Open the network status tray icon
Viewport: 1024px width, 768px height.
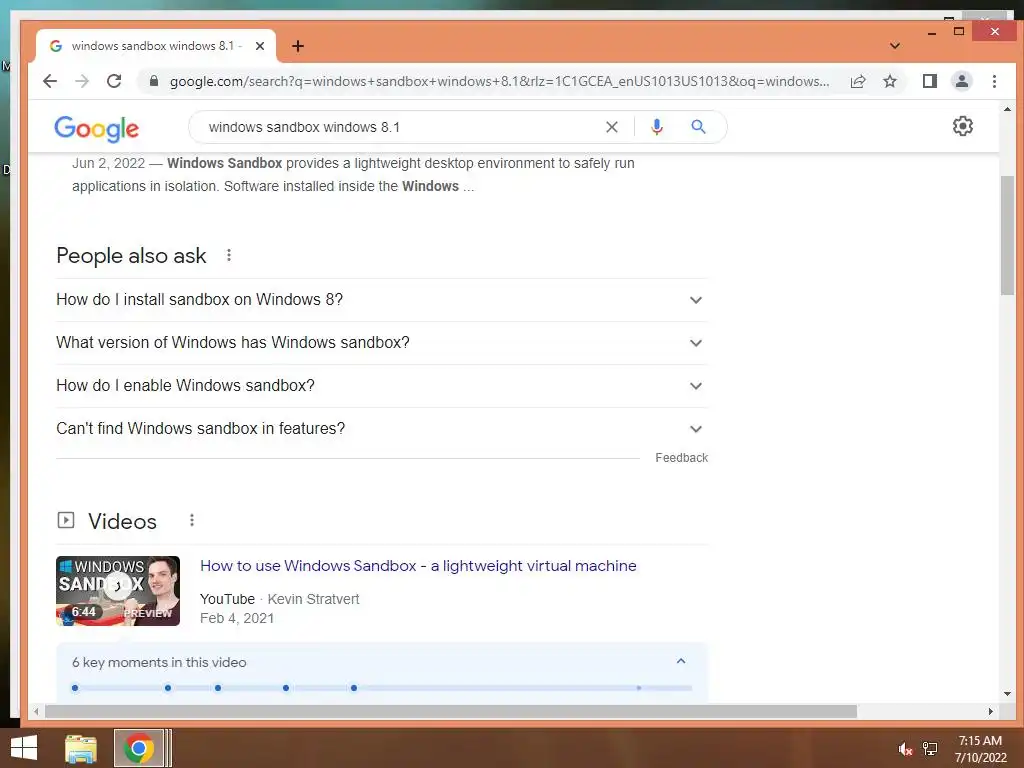(930, 749)
